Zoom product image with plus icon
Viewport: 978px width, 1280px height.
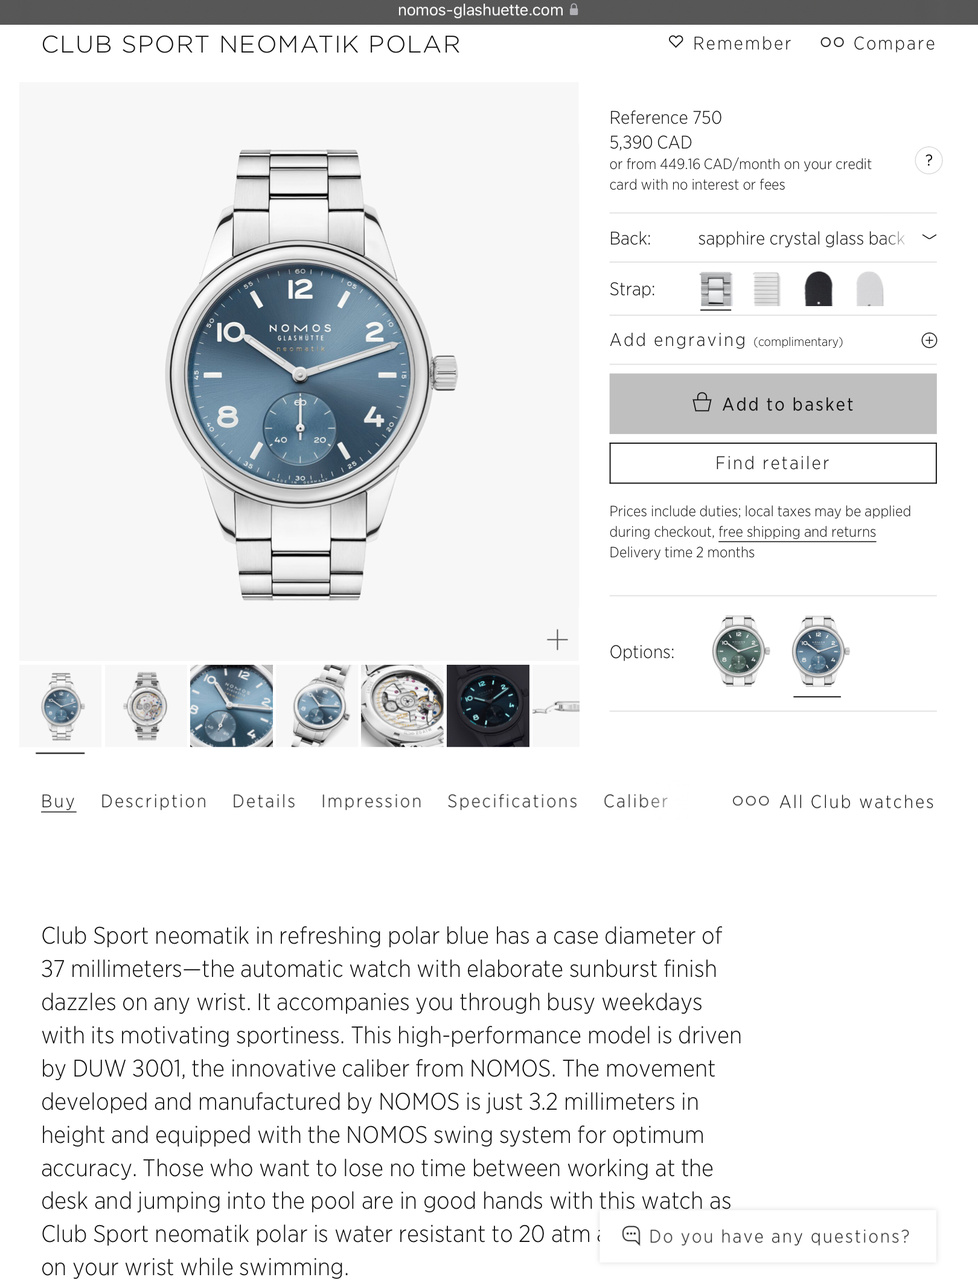pyautogui.click(x=557, y=639)
